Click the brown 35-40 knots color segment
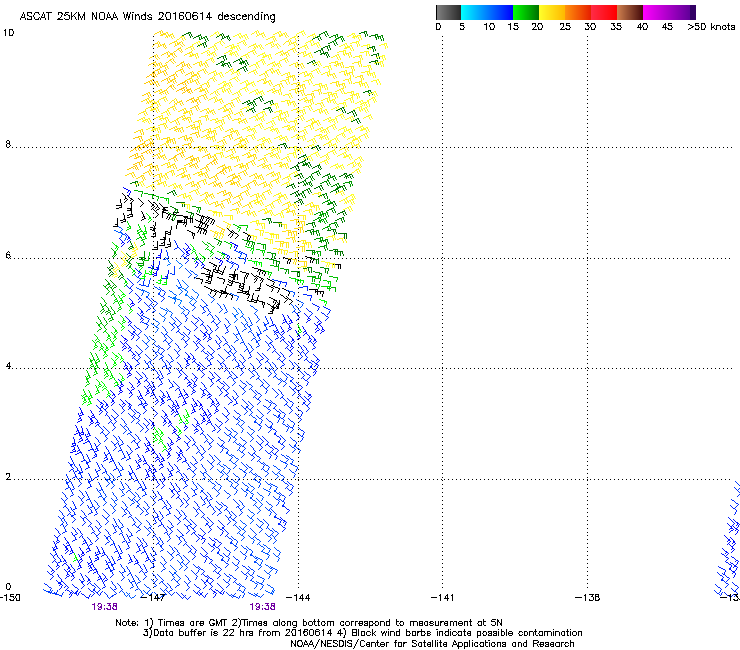Viewport: 740px width, 650px height. point(630,12)
